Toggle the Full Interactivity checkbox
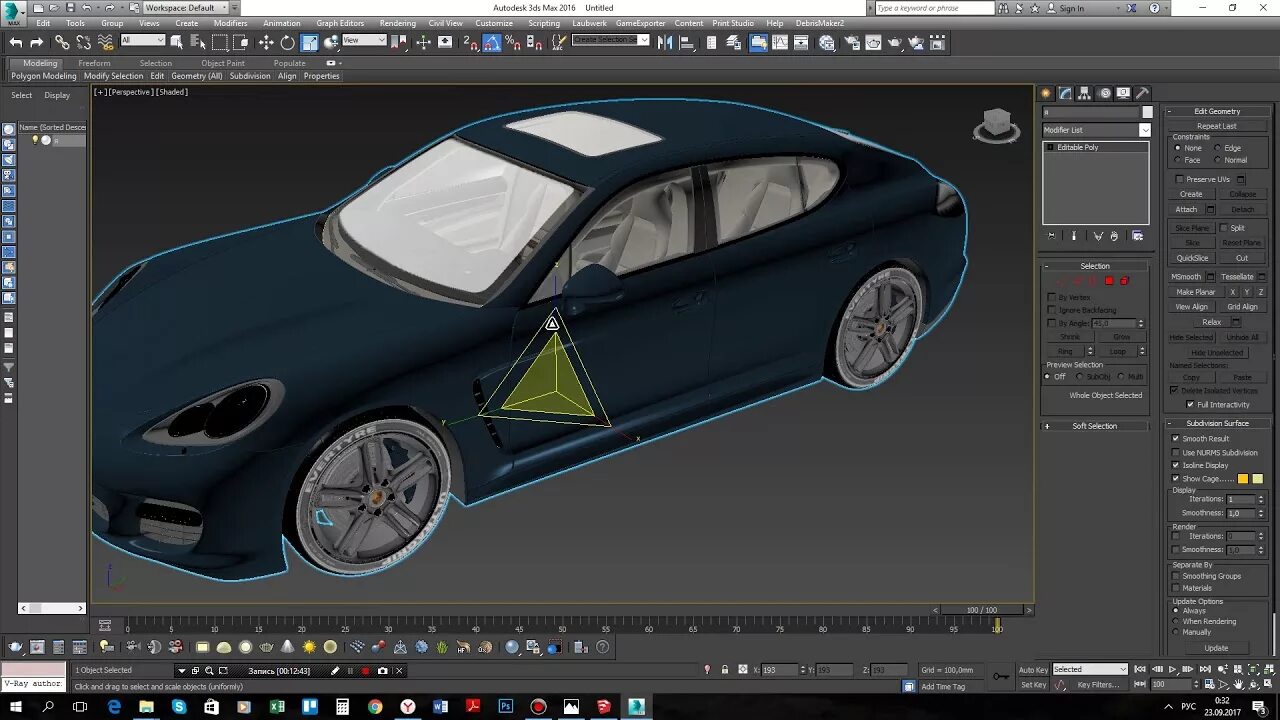 tap(1190, 404)
